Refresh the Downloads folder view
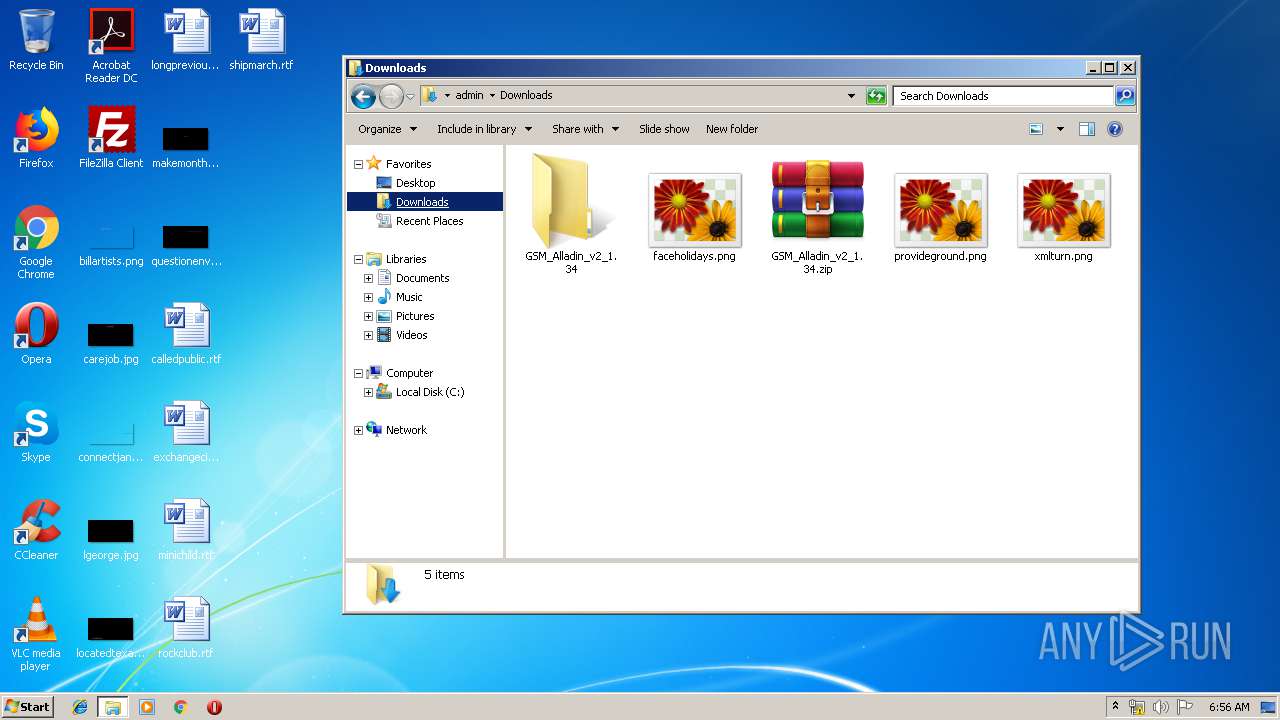 [x=876, y=96]
